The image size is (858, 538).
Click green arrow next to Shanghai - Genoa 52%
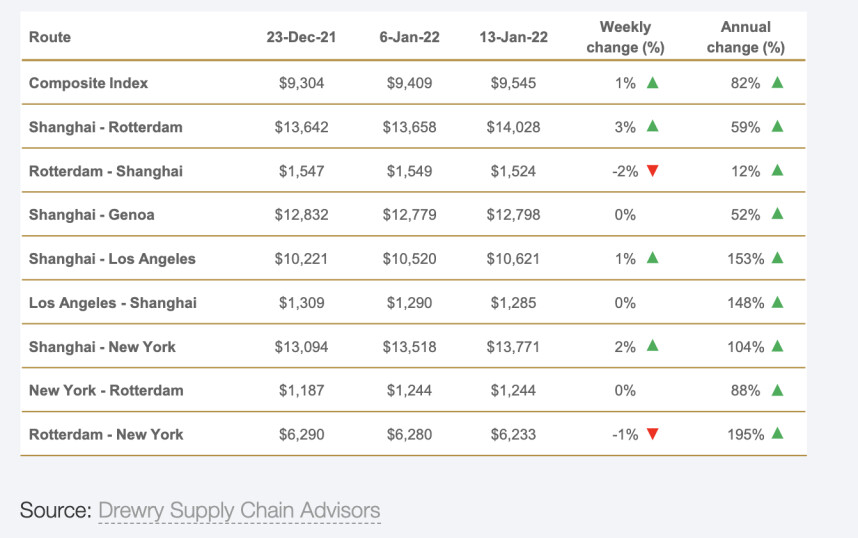(x=777, y=214)
